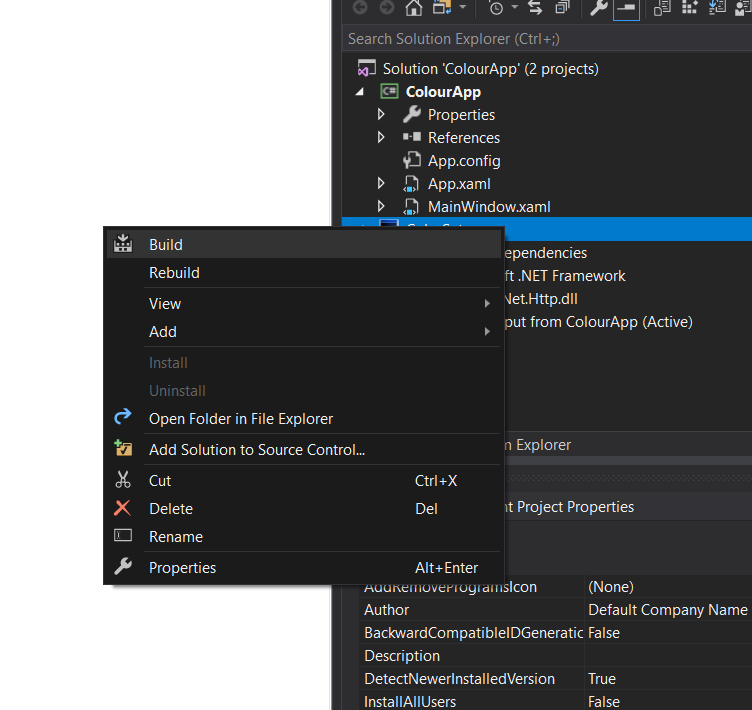Viewport: 752px width, 710px height.
Task: Click the Home icon in Solution Explorer toolbar
Action: point(413,8)
